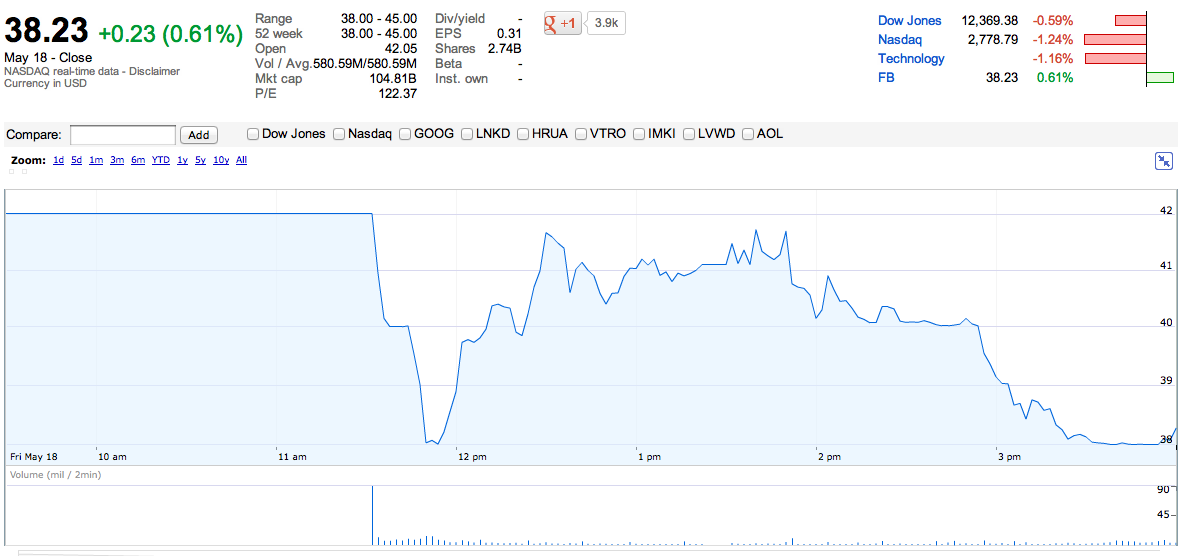Set chart zoom to 5y
Viewport: 1192px width, 556px height.
click(x=200, y=160)
